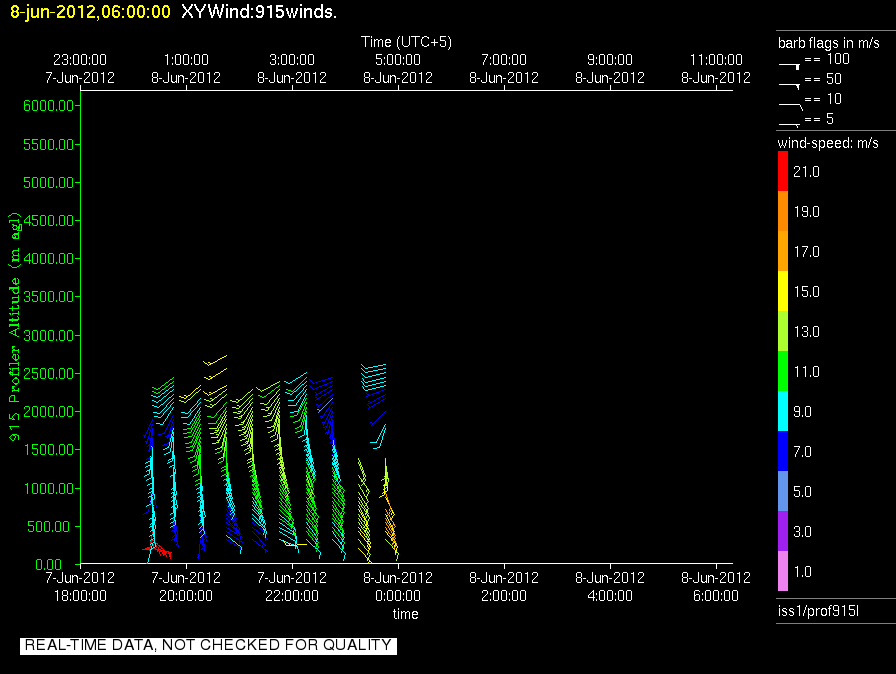Click the REAL-TIME DATA, NOT CHECKED FOR QUALITY banner
The width and height of the screenshot is (896, 674).
point(208,645)
